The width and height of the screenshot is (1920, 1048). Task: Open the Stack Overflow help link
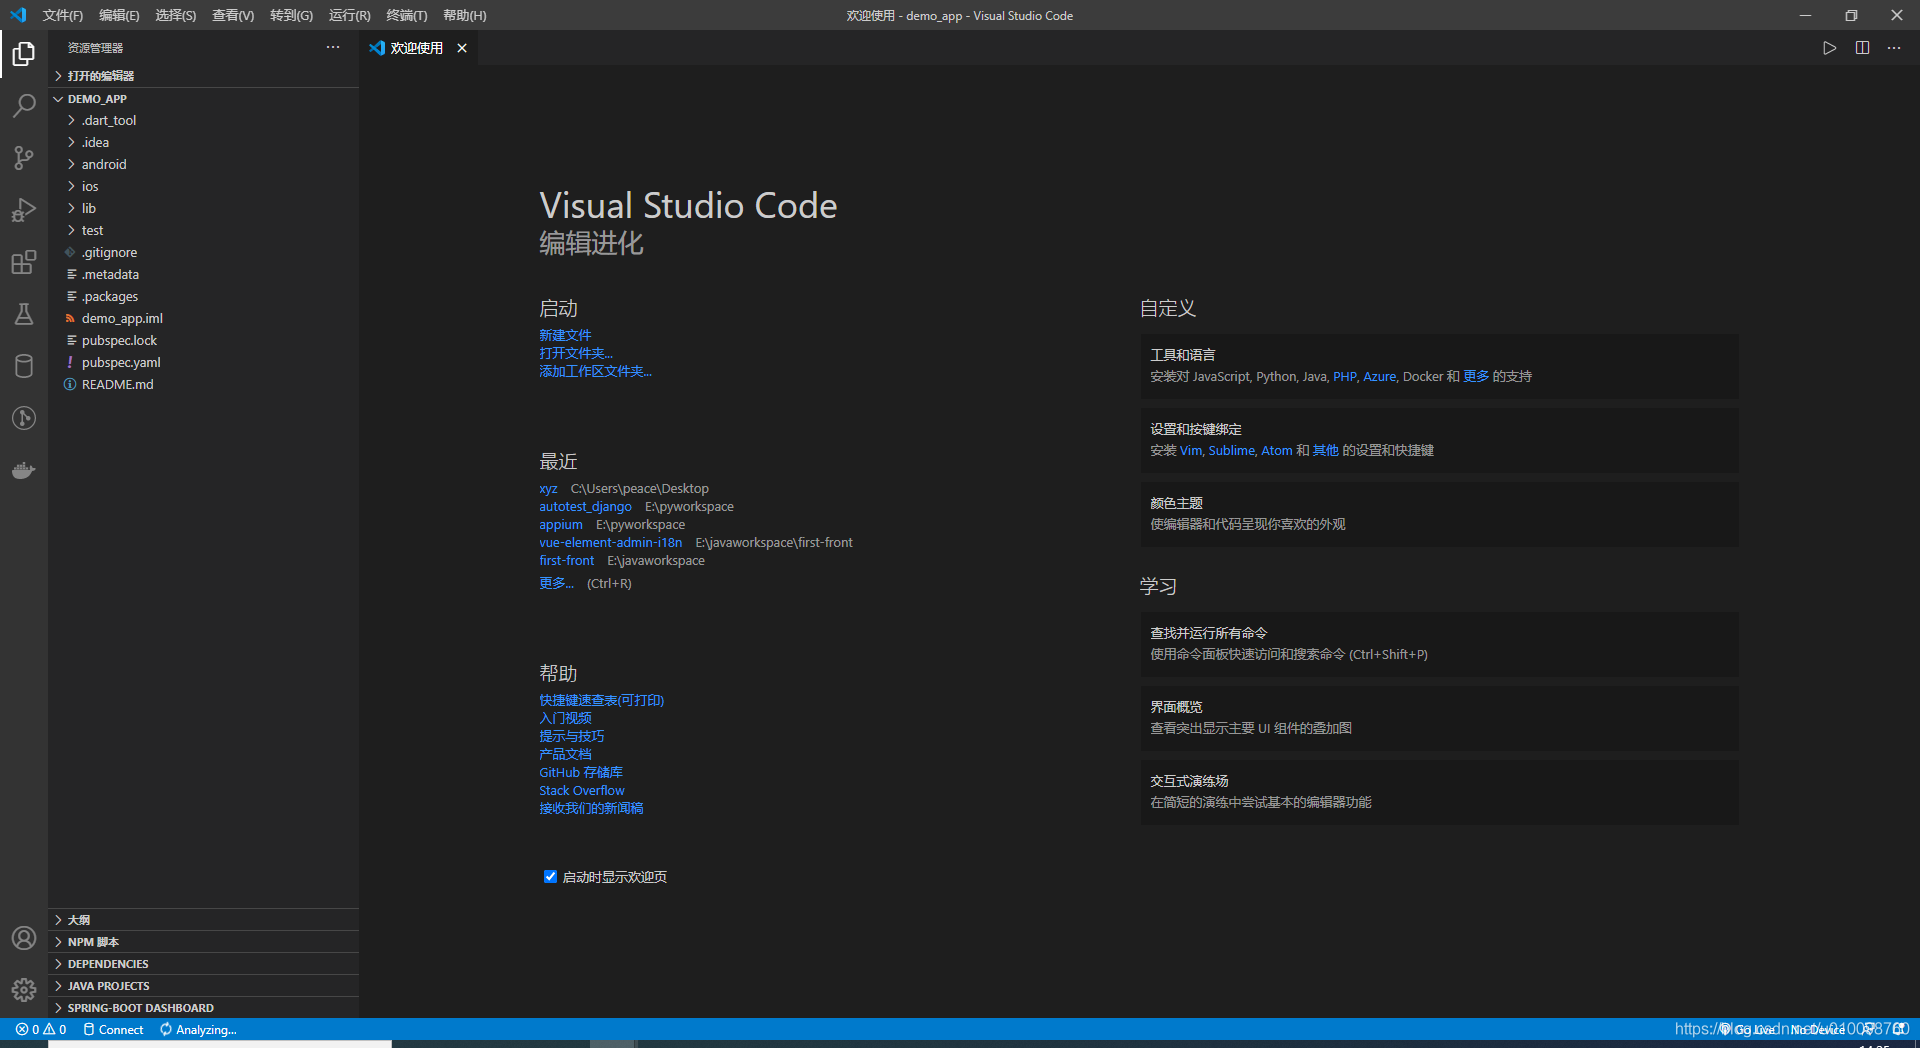coord(581,791)
